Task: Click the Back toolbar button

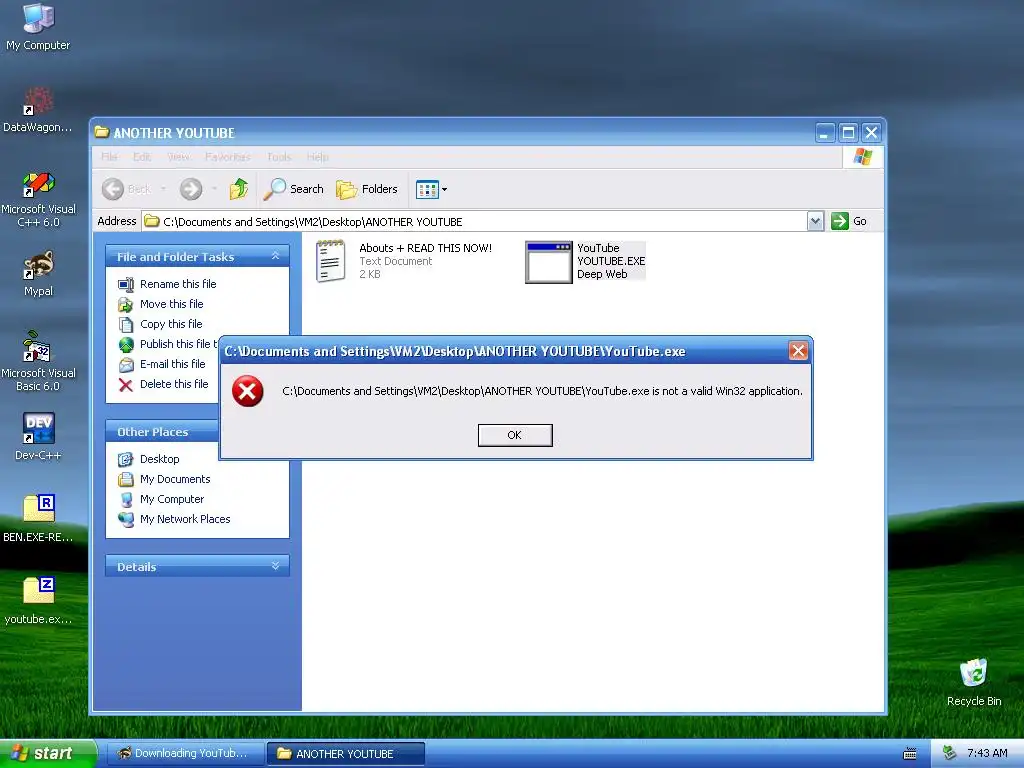Action: pos(126,189)
